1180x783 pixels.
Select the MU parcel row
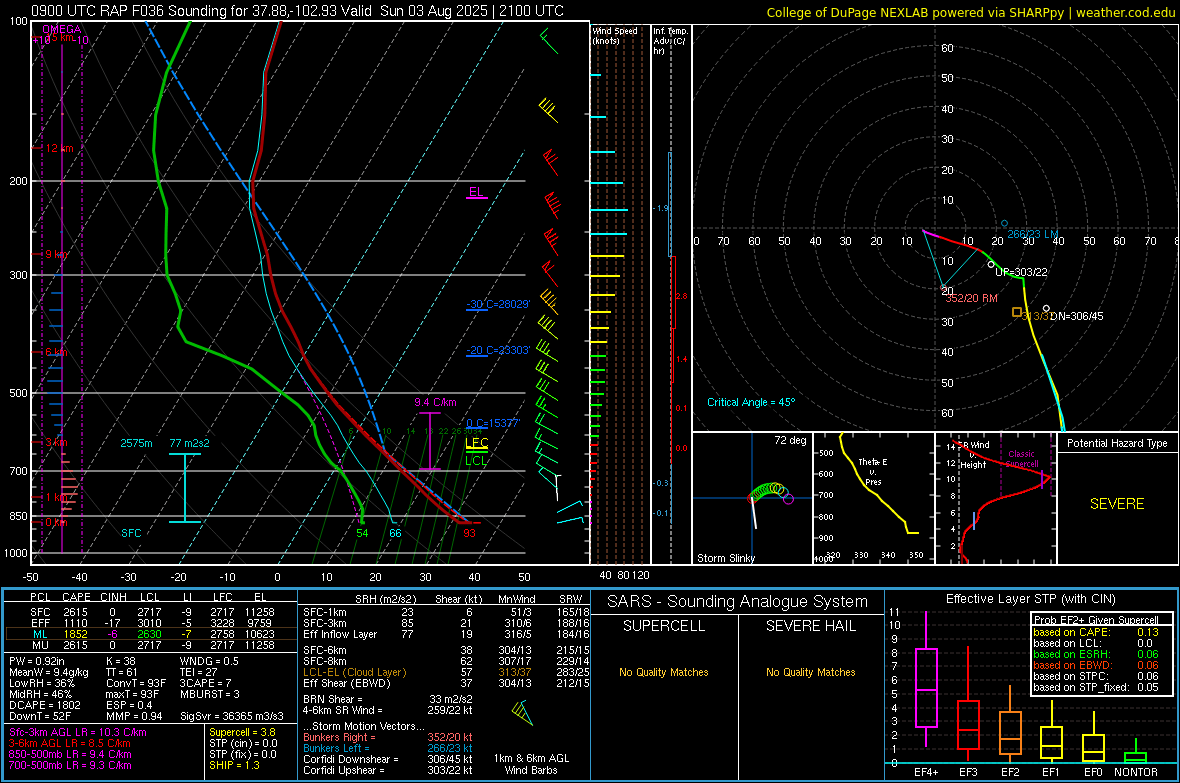(x=151, y=645)
